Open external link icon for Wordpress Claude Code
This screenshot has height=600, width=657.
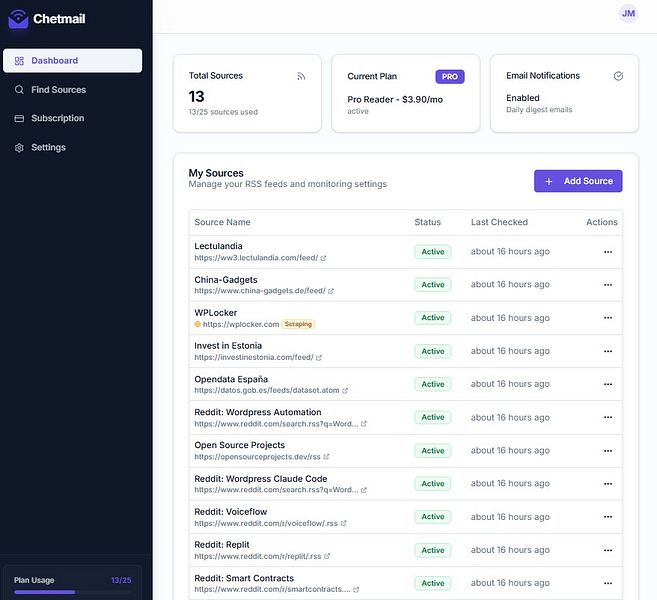(364, 490)
